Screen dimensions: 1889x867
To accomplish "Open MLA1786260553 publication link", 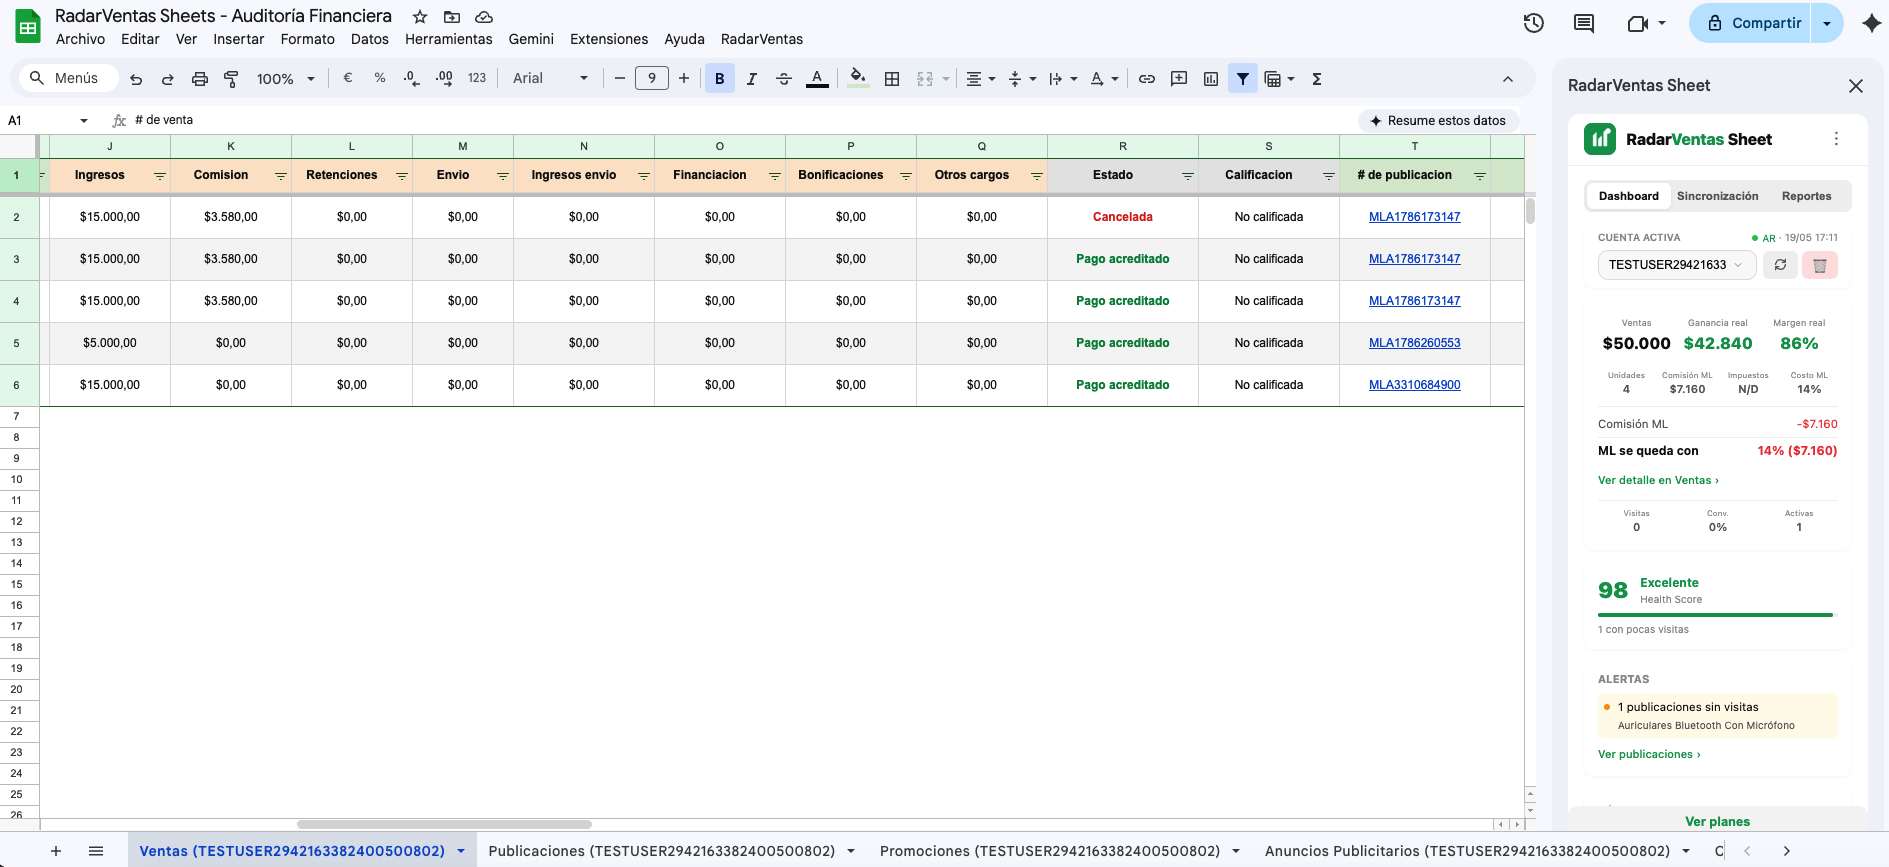I will (1414, 343).
